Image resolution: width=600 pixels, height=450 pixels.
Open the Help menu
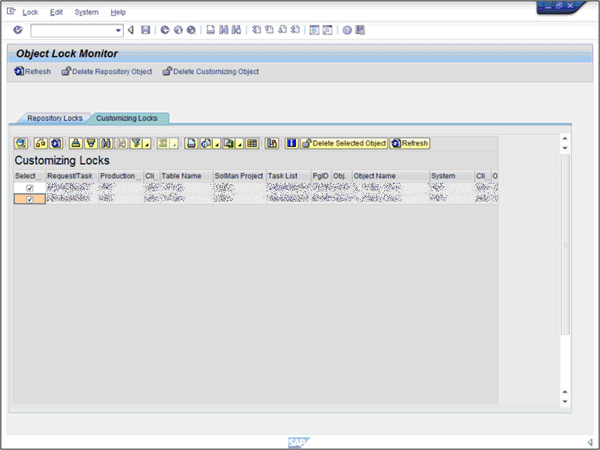(118, 12)
